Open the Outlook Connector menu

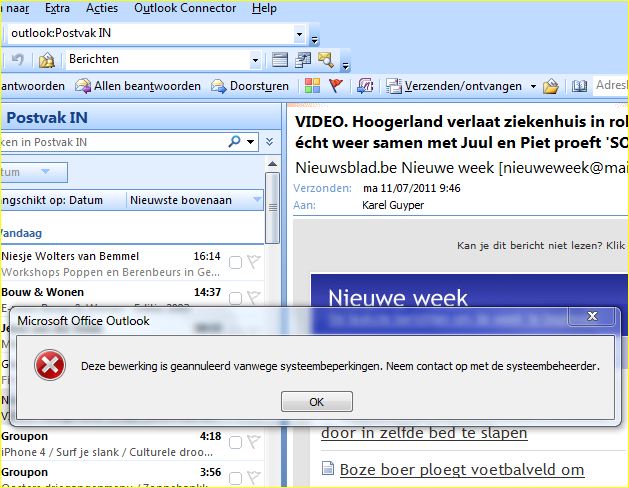pos(185,8)
